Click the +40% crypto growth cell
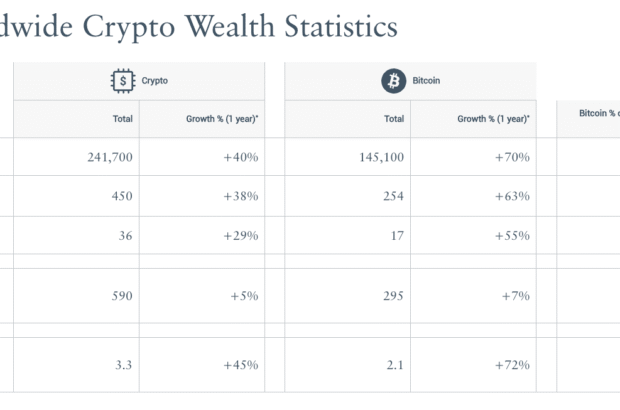This screenshot has height=410, width=620. pos(241,157)
